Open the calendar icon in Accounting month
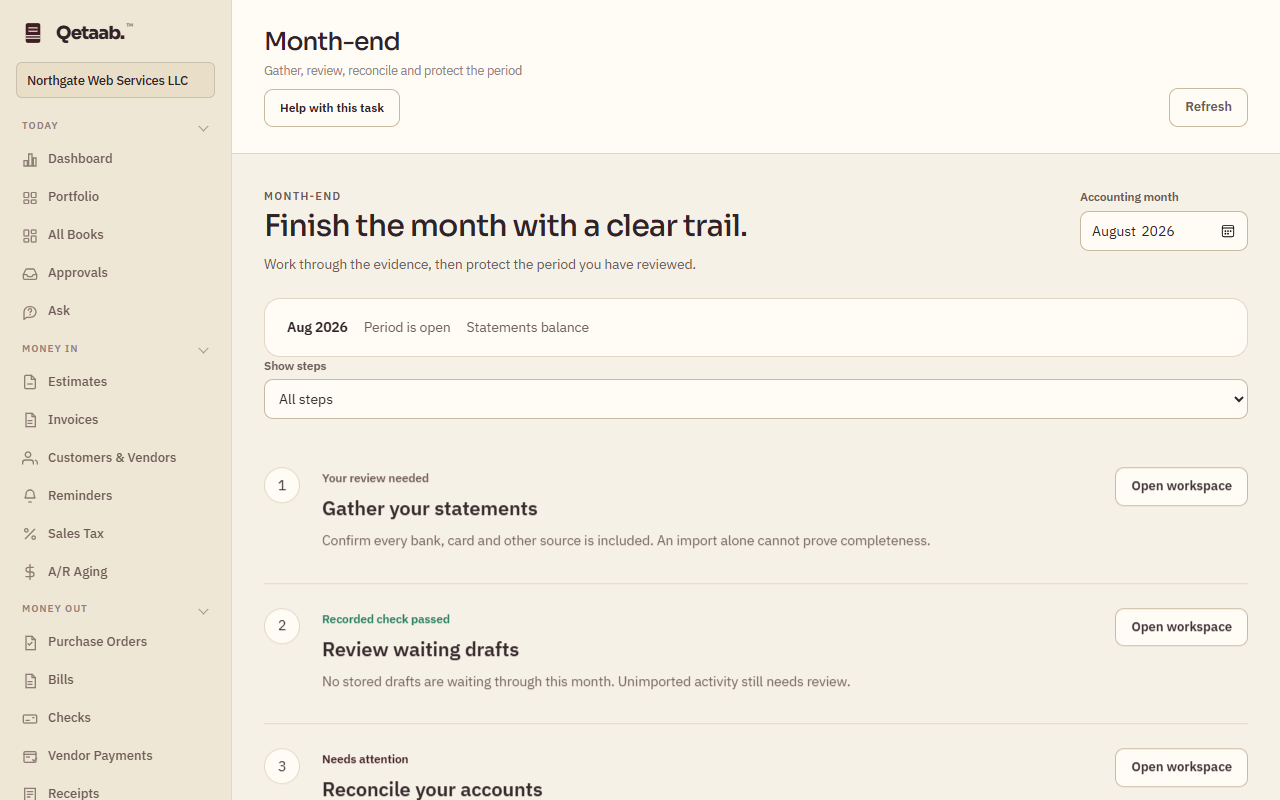Screen dimensions: 1280x800 click(x=1228, y=231)
